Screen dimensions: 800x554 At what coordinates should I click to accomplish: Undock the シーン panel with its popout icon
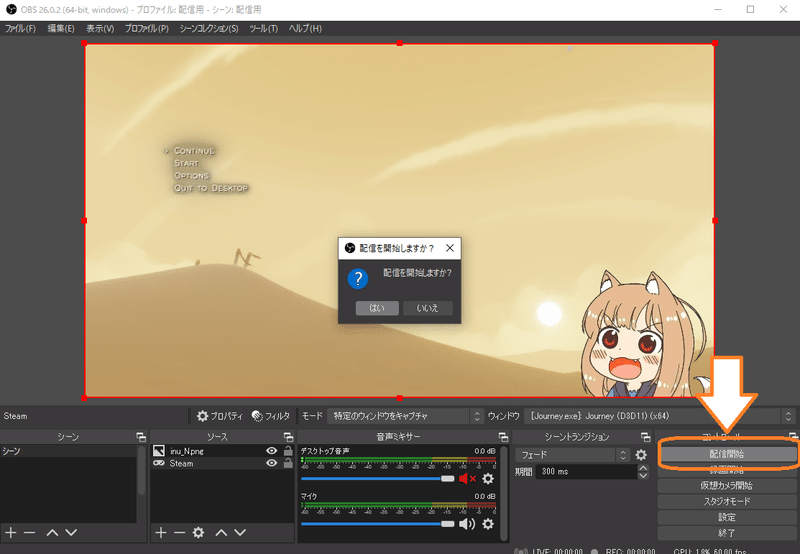[141, 437]
